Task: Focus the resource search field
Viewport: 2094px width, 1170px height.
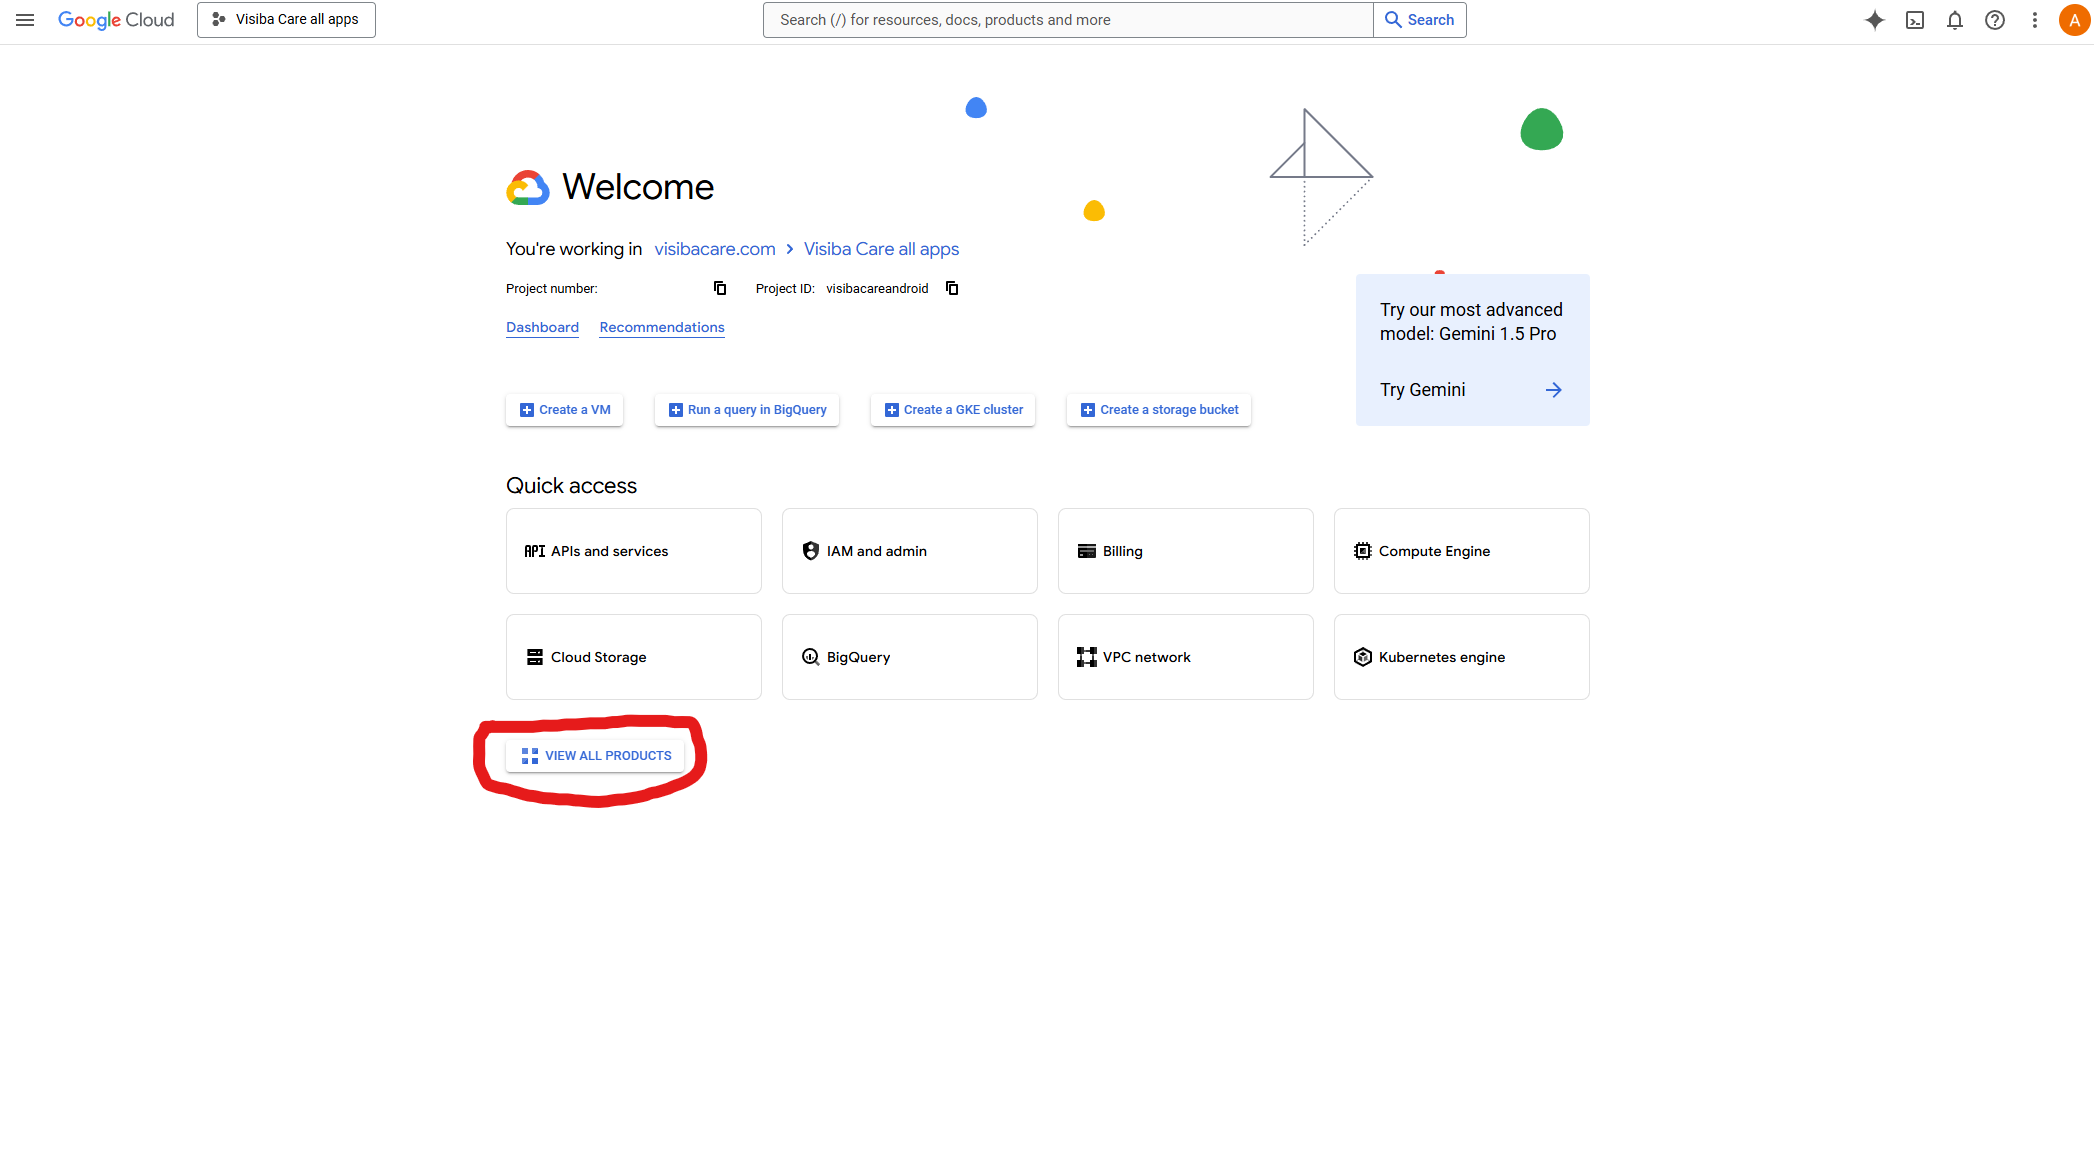Action: (x=1068, y=20)
